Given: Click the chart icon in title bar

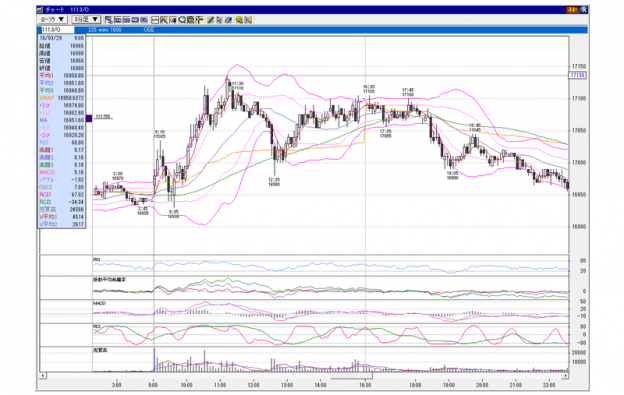Looking at the screenshot, I should (x=40, y=10).
